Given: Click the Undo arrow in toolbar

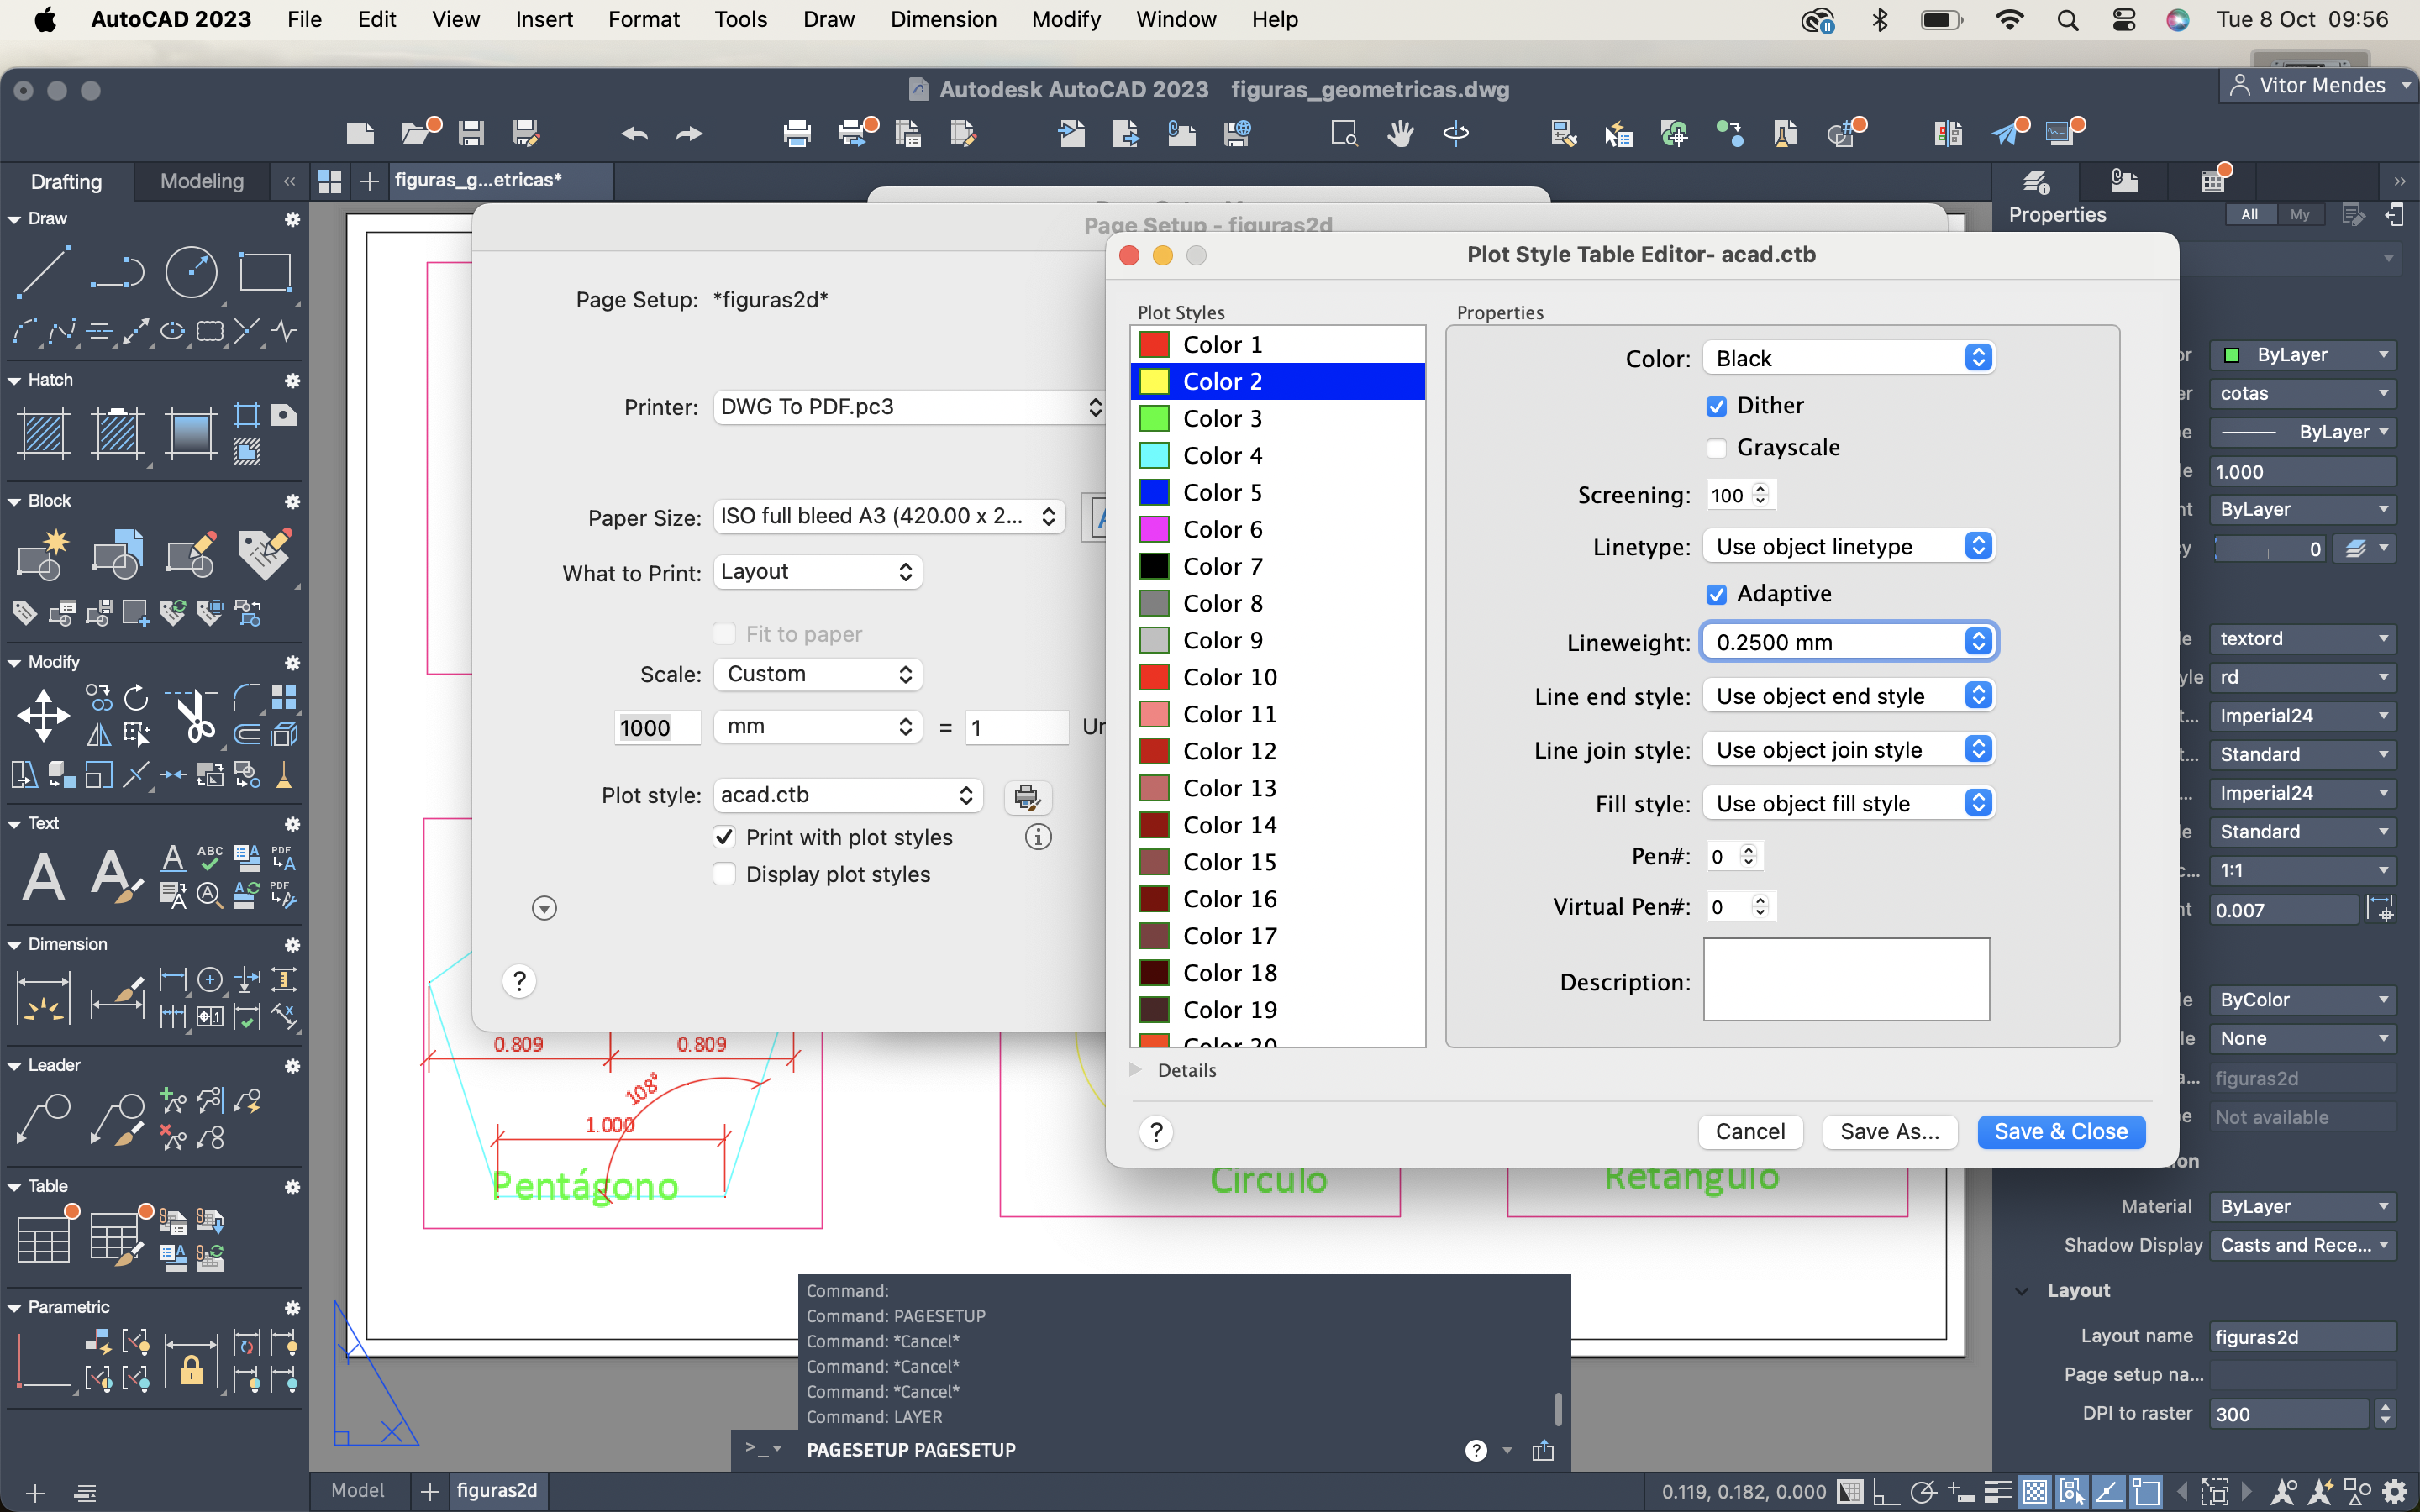Looking at the screenshot, I should (x=634, y=133).
